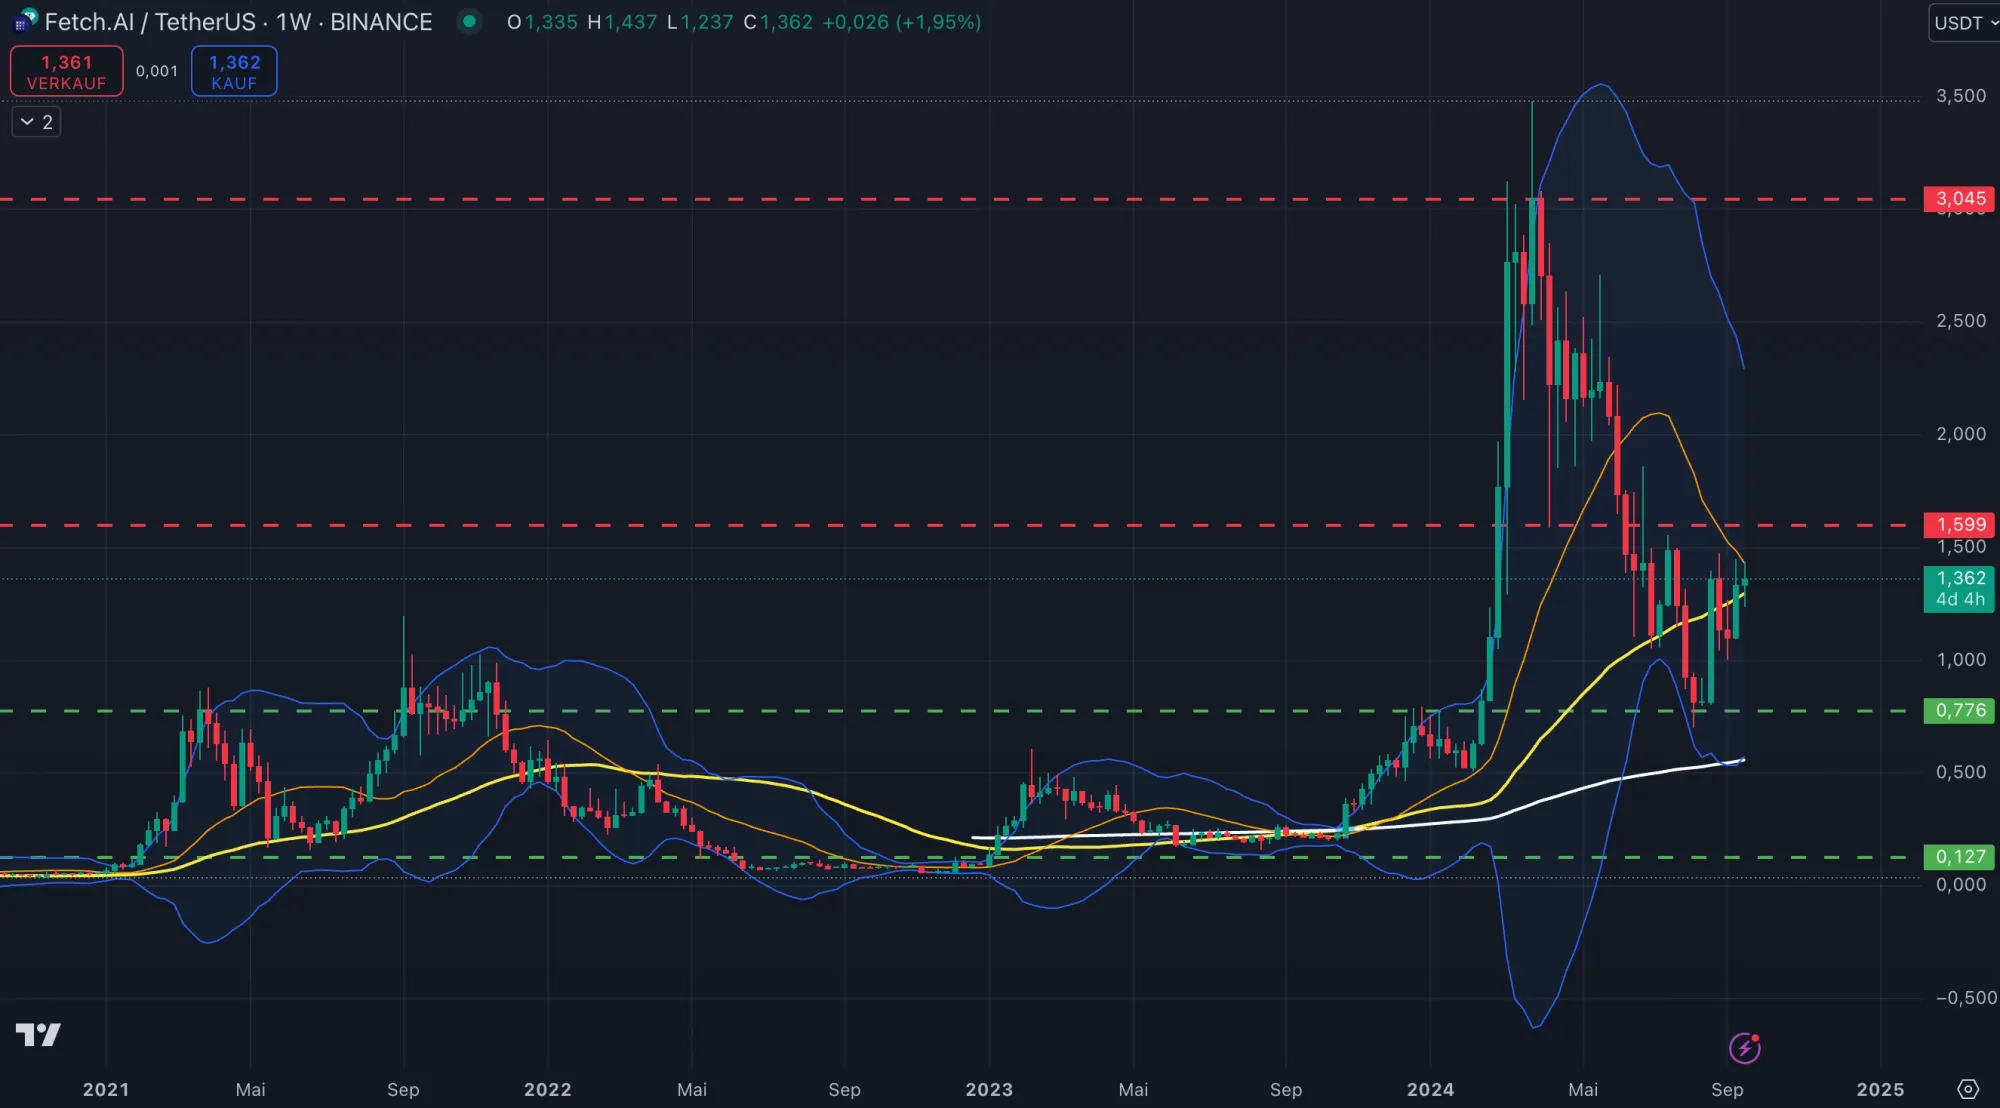Click the change value +0,026 (+1,95%)

[902, 22]
